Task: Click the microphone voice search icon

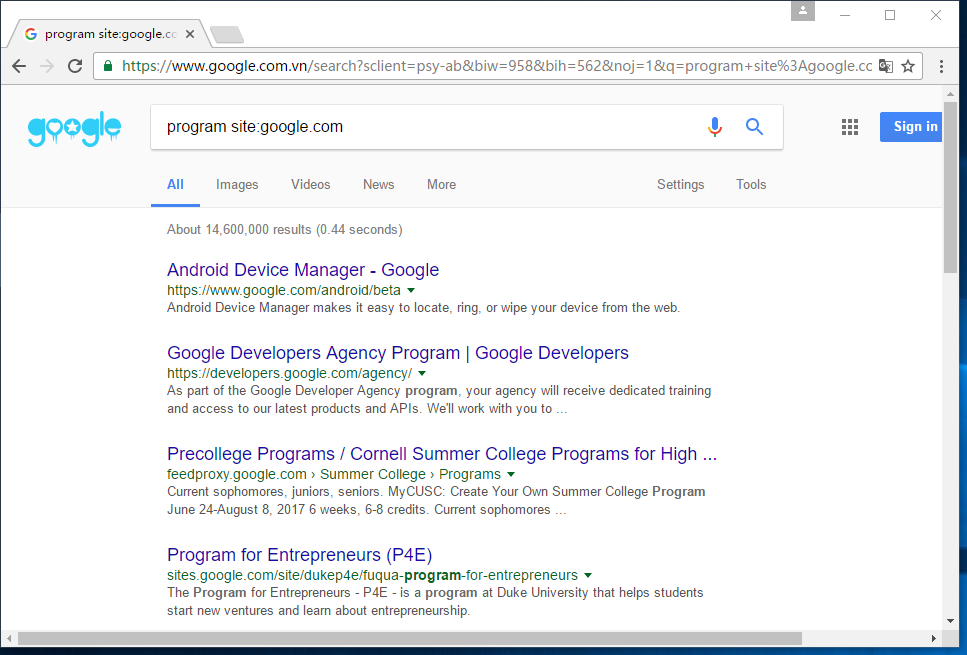Action: pyautogui.click(x=715, y=126)
